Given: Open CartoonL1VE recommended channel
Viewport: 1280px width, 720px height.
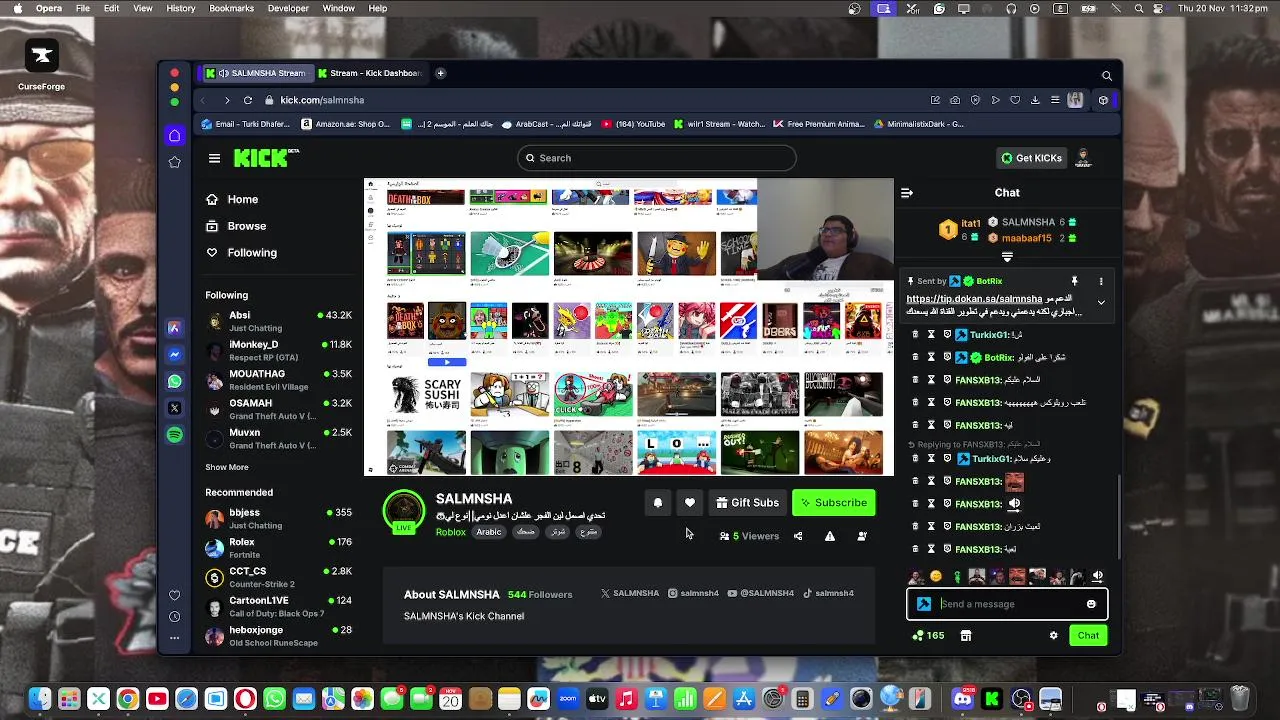Looking at the screenshot, I should click(279, 606).
